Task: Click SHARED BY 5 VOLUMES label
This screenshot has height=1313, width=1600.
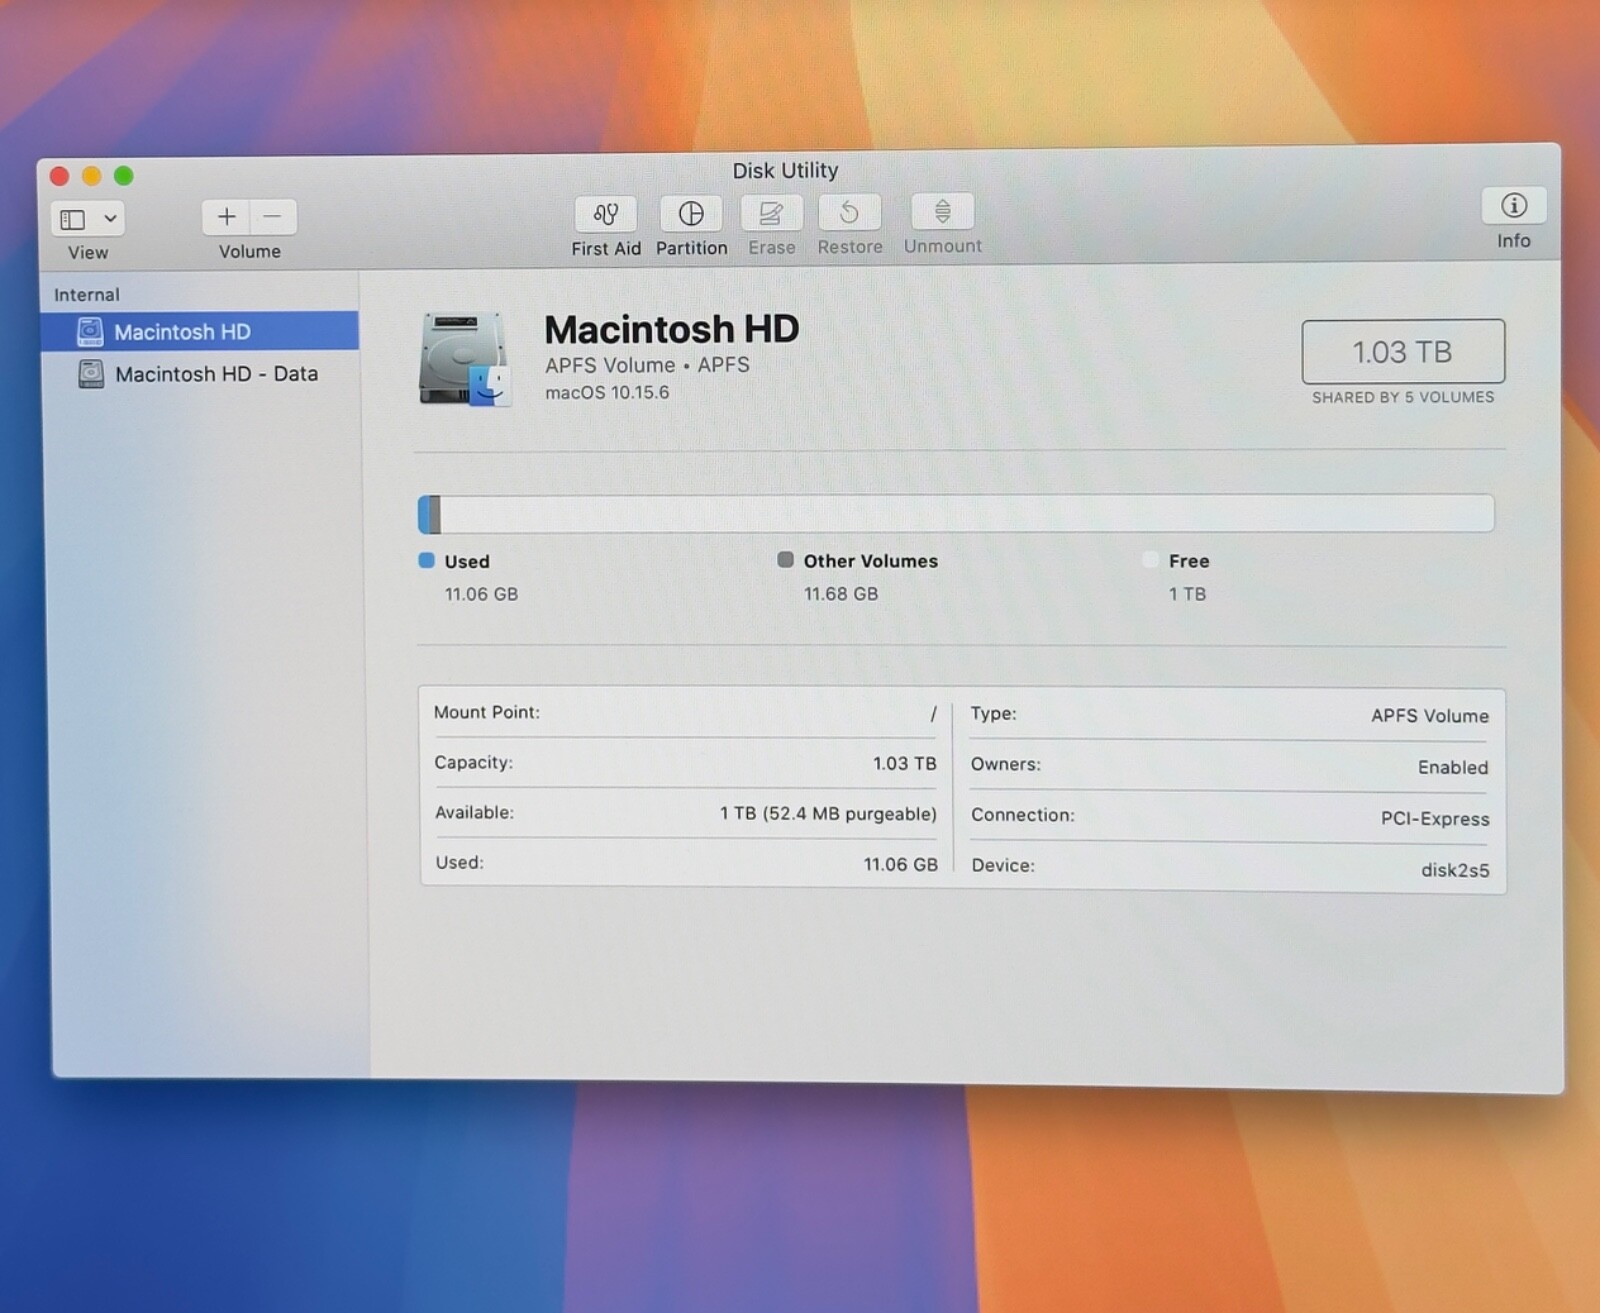Action: tap(1403, 397)
